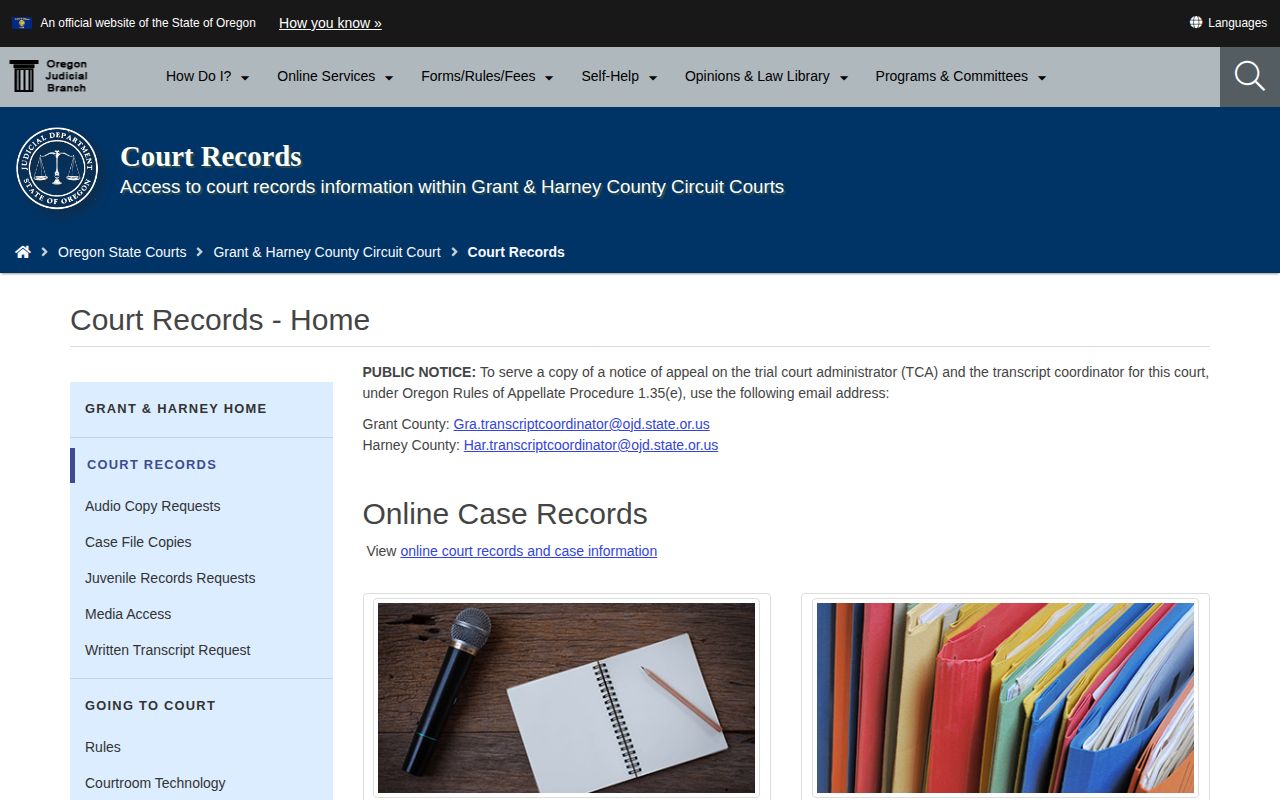Open the Languages selector
The image size is (1280, 800).
[x=1228, y=23]
